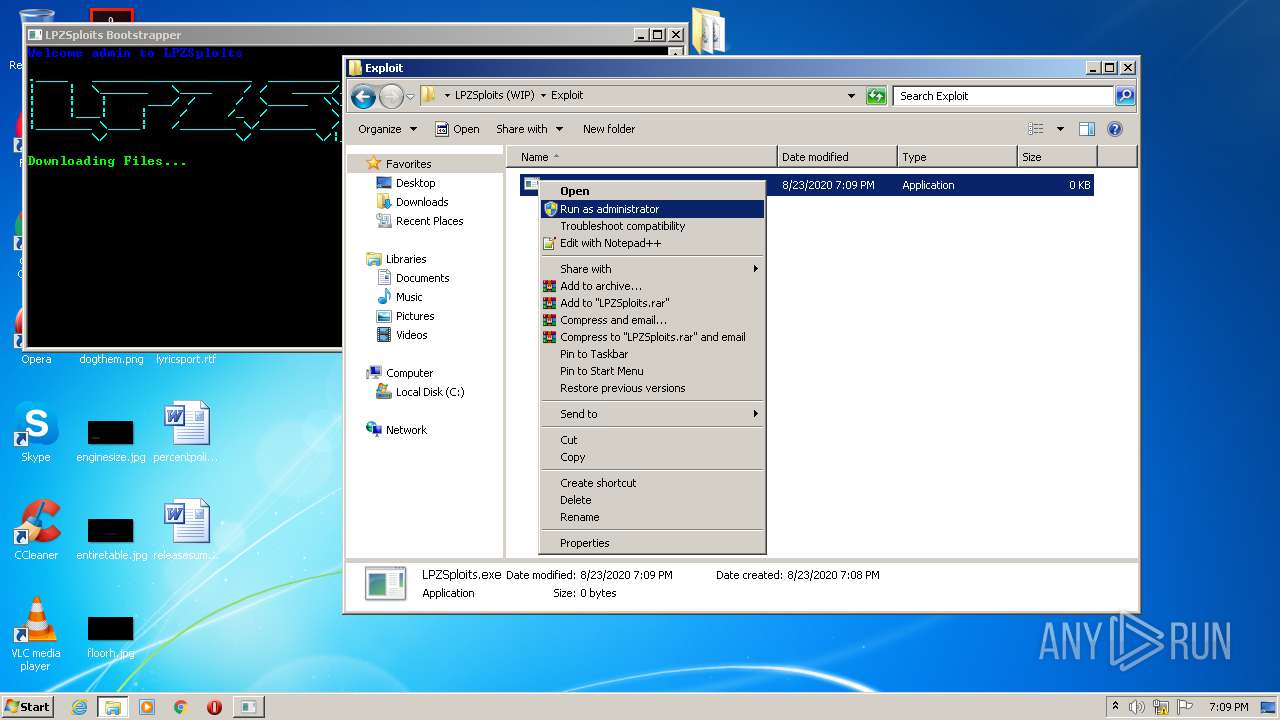Viewport: 1280px width, 720px height.
Task: Choose Create shortcut
Action: point(652,483)
